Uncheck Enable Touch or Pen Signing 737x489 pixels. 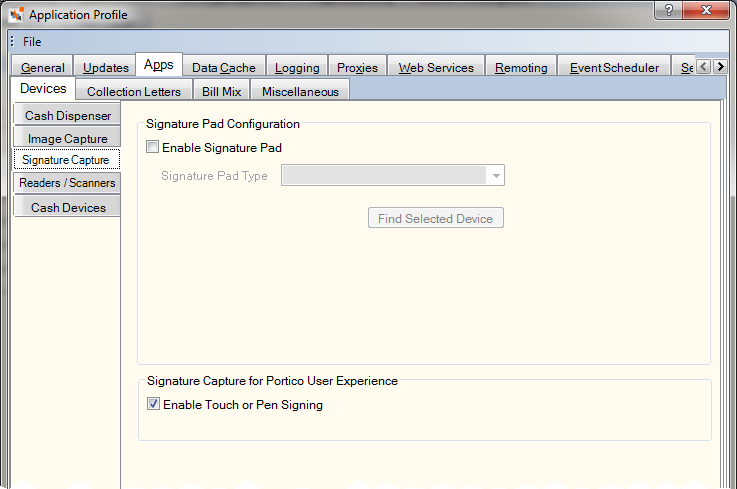[x=153, y=404]
